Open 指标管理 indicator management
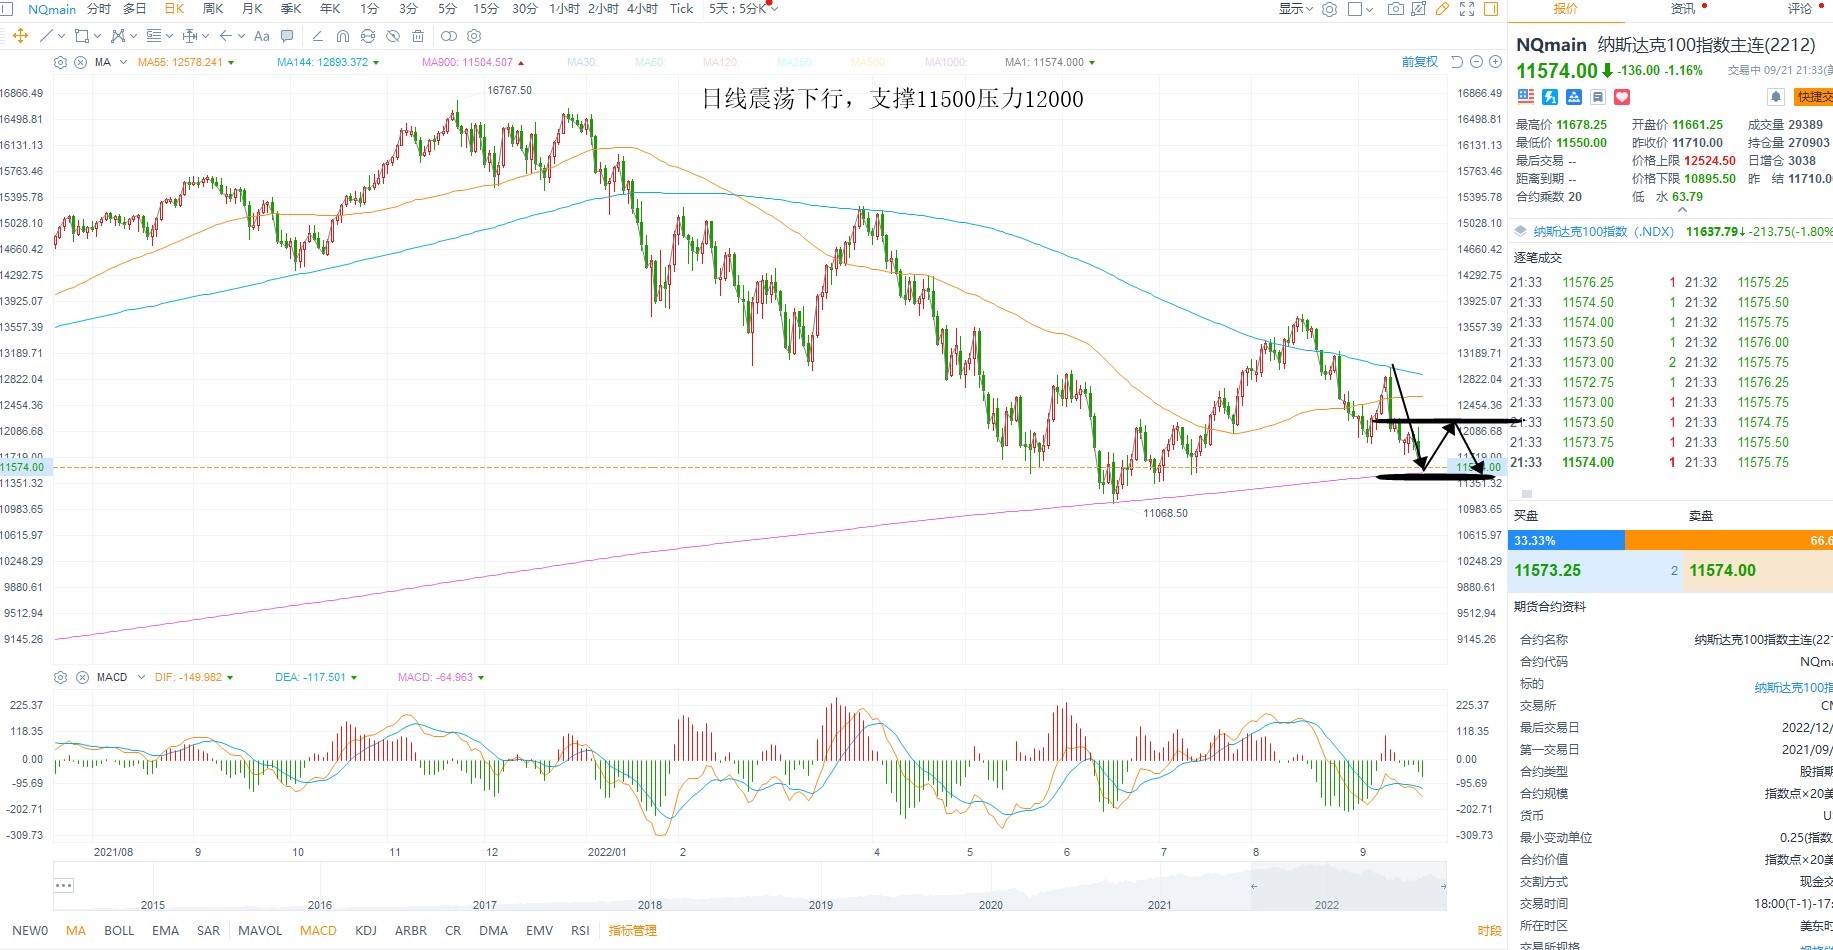Image resolution: width=1833 pixels, height=950 pixels. (633, 930)
